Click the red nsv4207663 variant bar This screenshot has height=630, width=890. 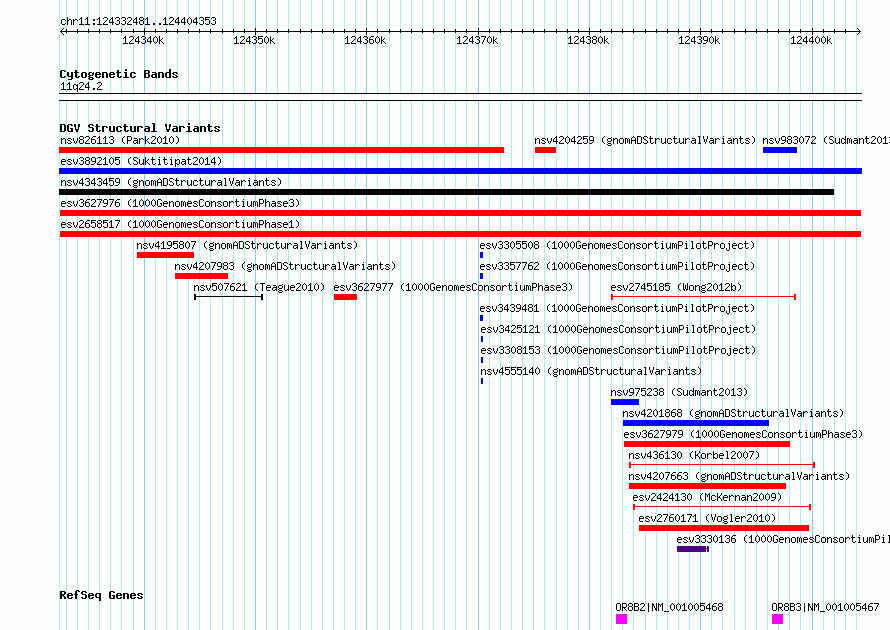(707, 486)
